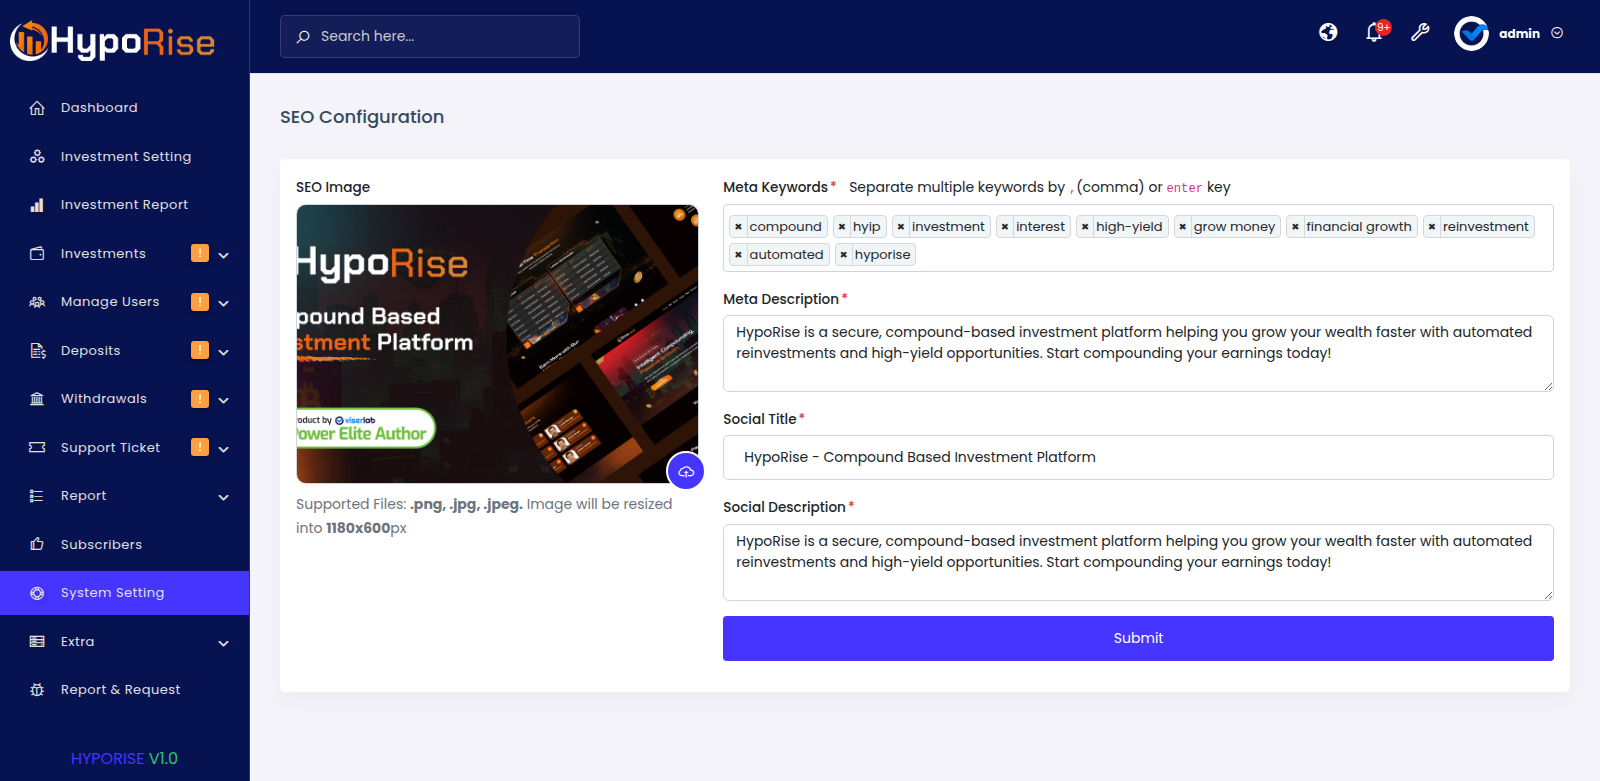Click the search magnifier icon
The width and height of the screenshot is (1600, 781).
pyautogui.click(x=303, y=37)
